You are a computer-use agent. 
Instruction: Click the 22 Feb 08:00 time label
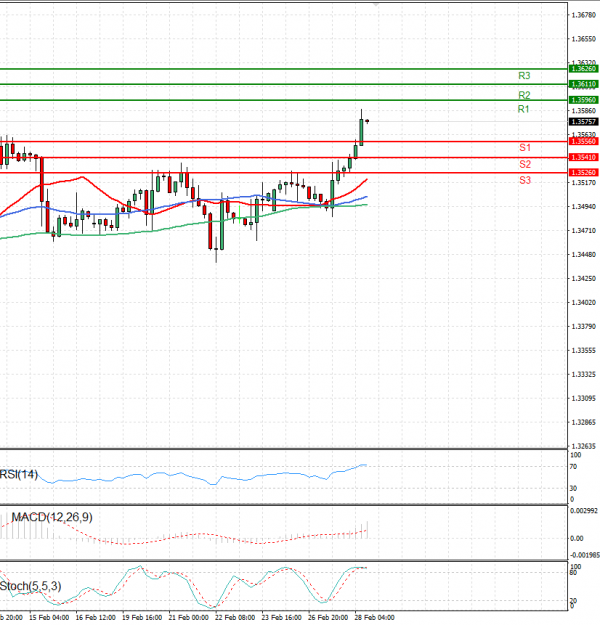point(235,617)
